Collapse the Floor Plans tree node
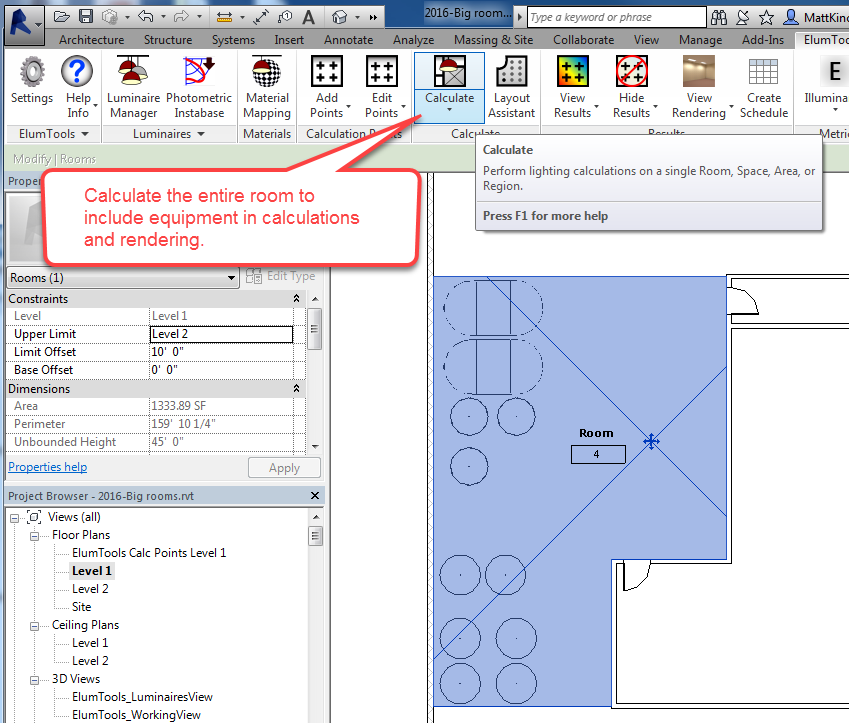 point(35,536)
